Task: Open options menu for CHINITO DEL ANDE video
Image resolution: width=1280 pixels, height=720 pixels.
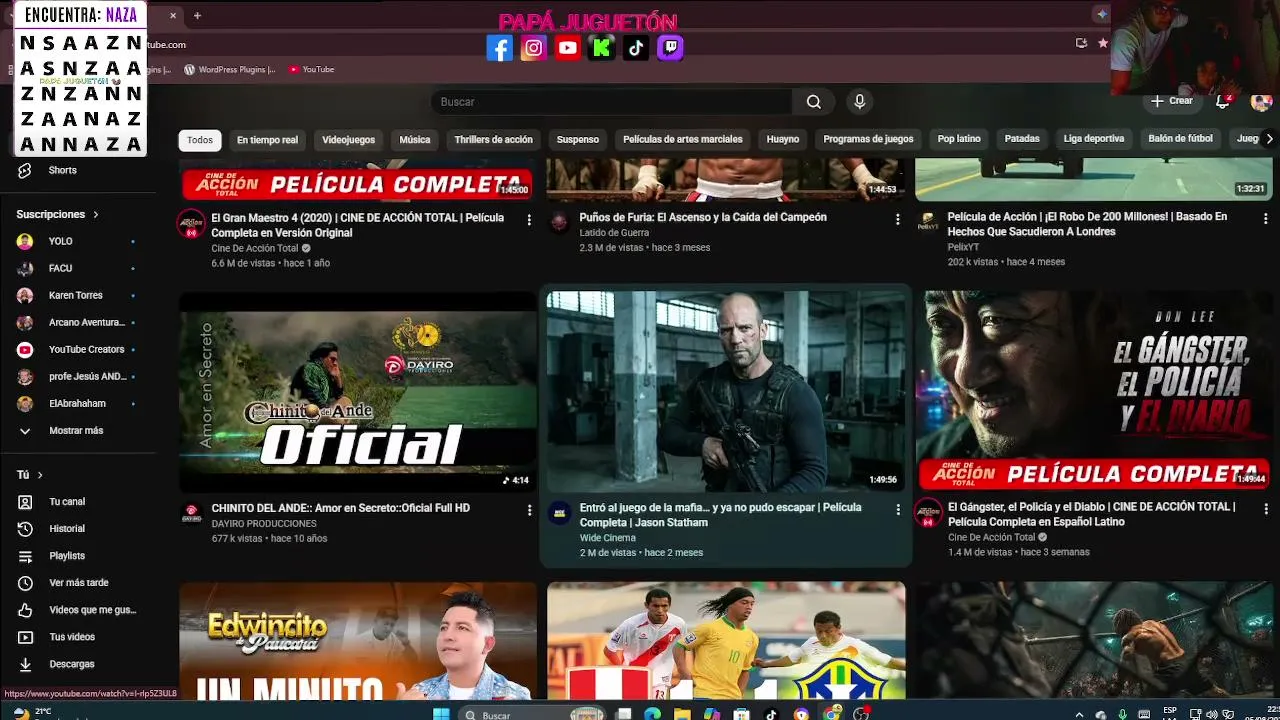Action: 529,510
